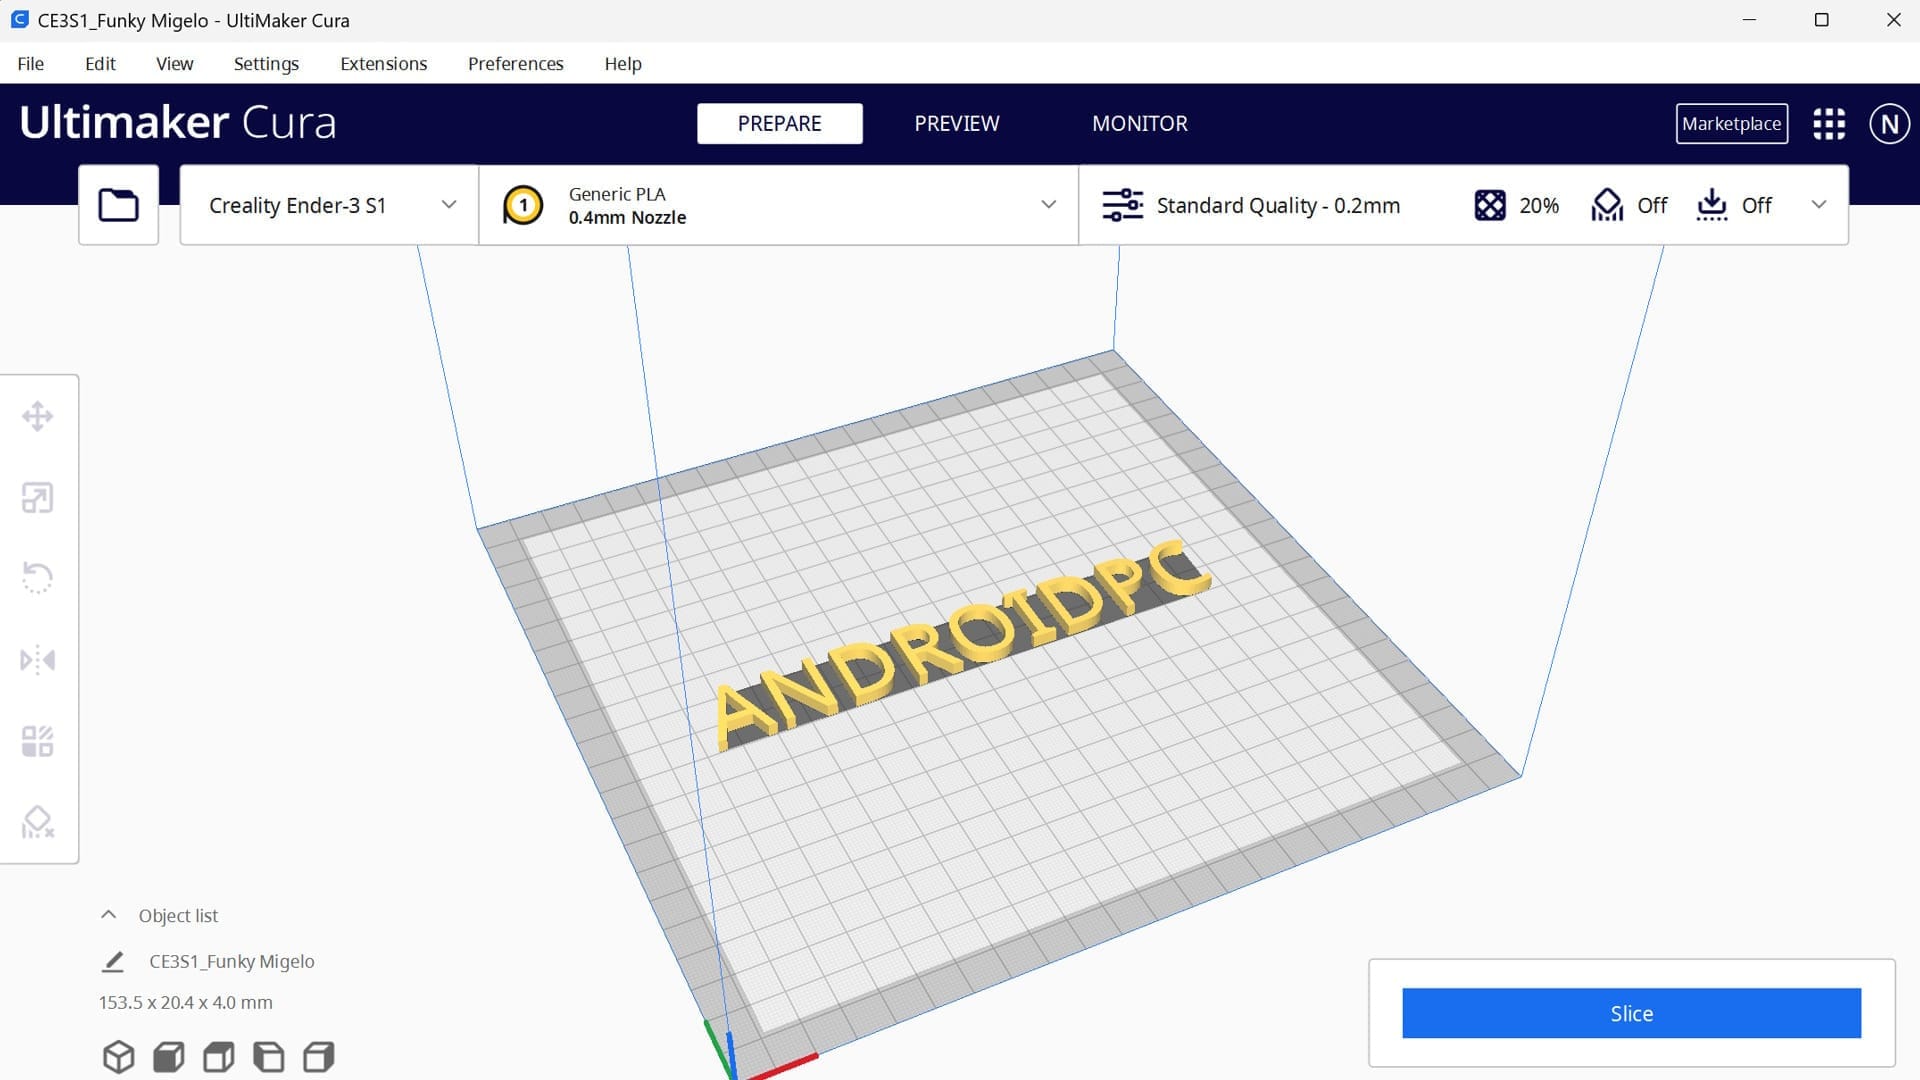The image size is (1920, 1080).
Task: Switch to front view cube icon
Action: coord(168,1056)
